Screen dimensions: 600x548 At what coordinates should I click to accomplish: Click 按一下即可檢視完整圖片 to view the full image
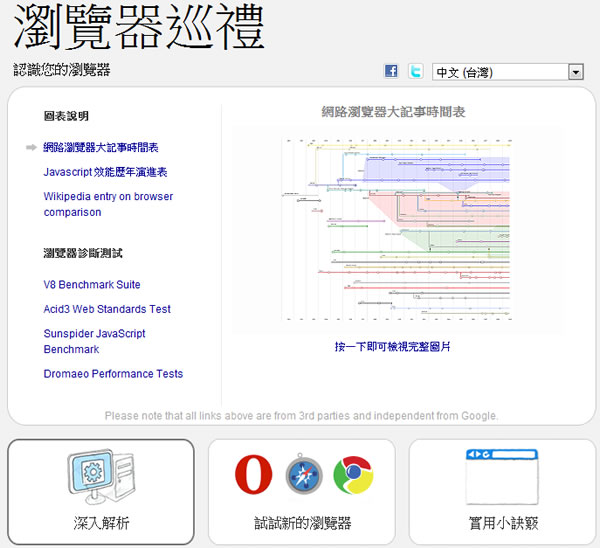(393, 347)
